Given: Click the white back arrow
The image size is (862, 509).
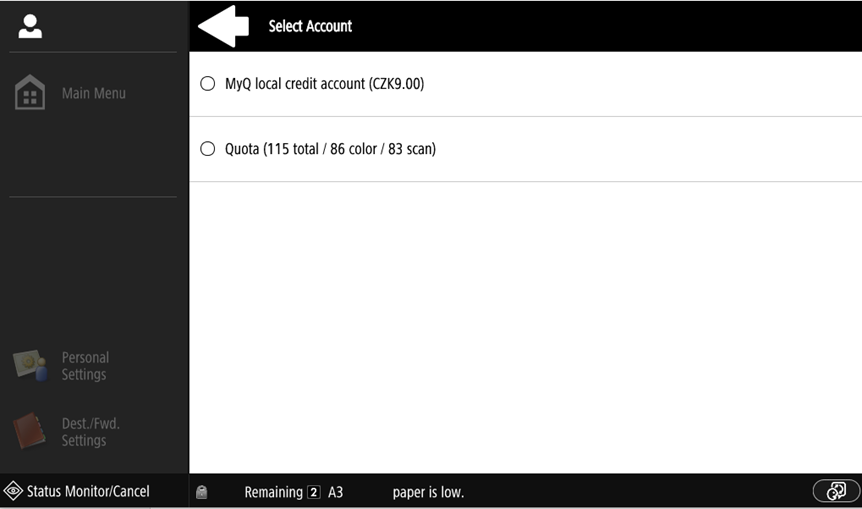Looking at the screenshot, I should coord(224,26).
